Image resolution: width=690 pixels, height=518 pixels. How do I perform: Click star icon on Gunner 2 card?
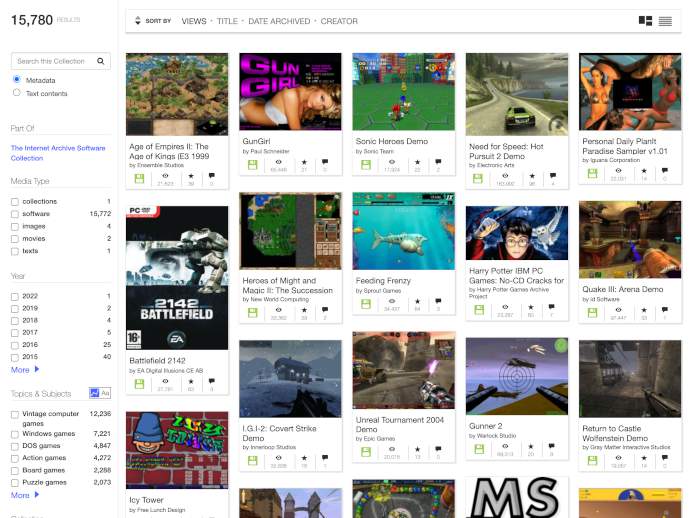click(531, 446)
